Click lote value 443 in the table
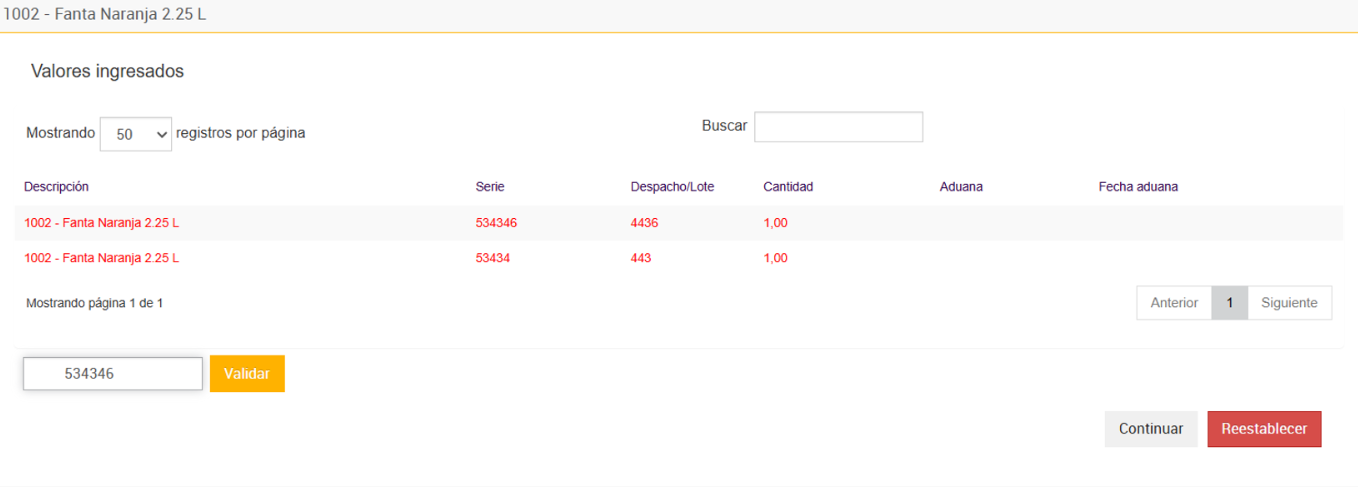The image size is (1358, 487). pyautogui.click(x=641, y=258)
